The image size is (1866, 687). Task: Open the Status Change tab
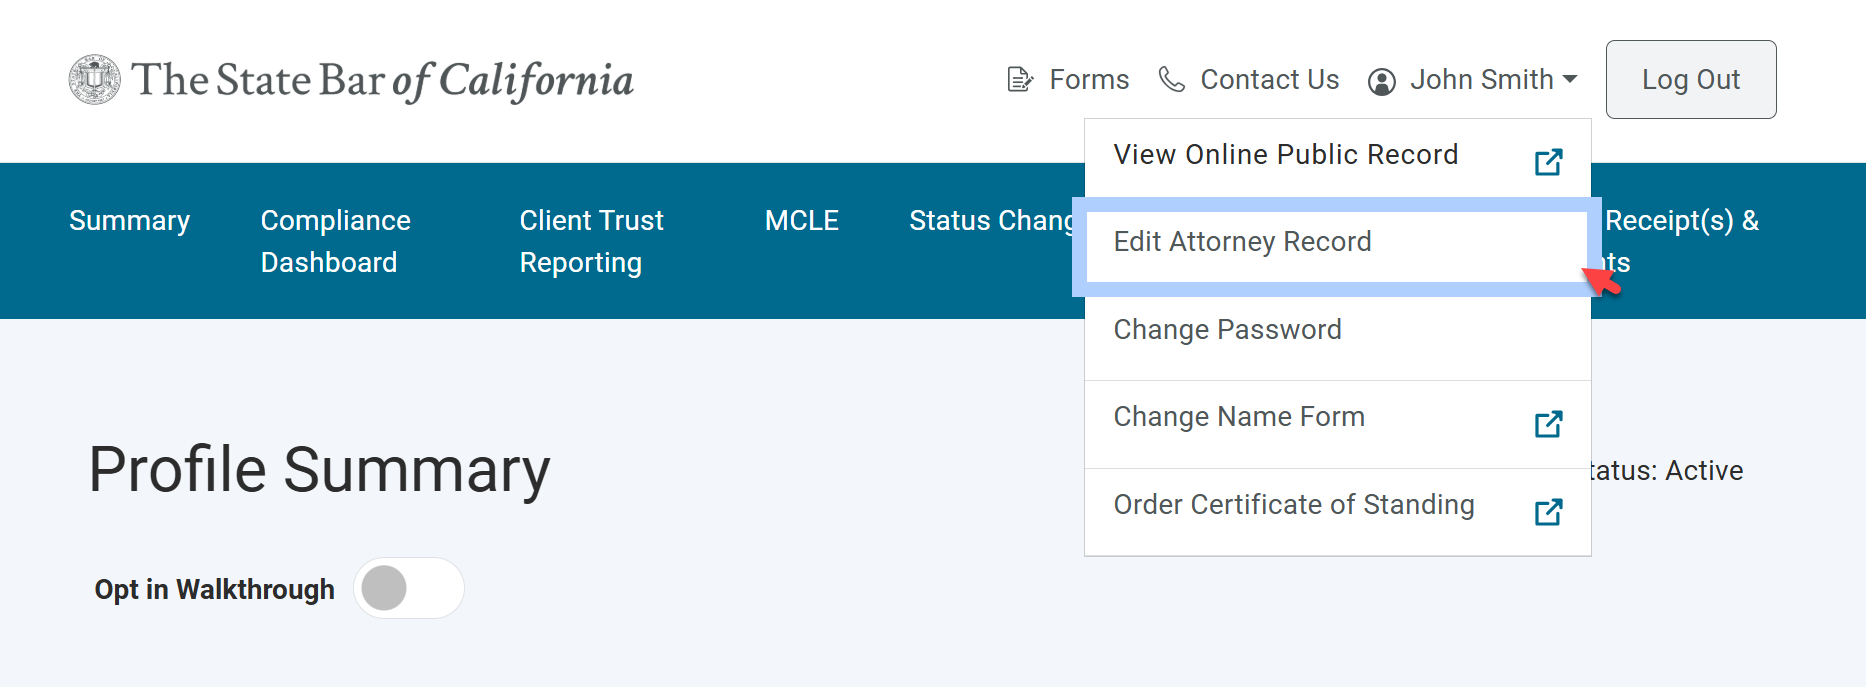pyautogui.click(x=992, y=221)
